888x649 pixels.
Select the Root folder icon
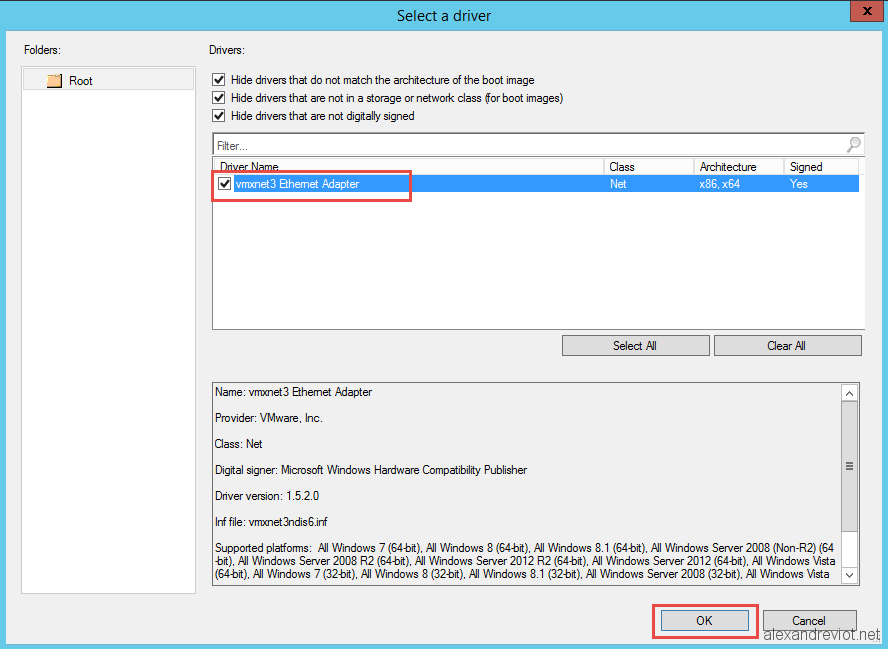point(54,80)
